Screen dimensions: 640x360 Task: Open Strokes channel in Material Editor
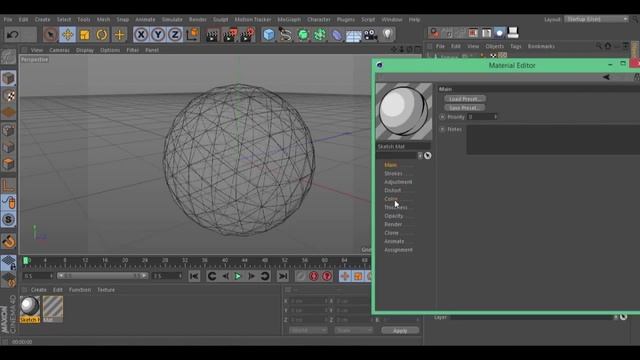(393, 173)
